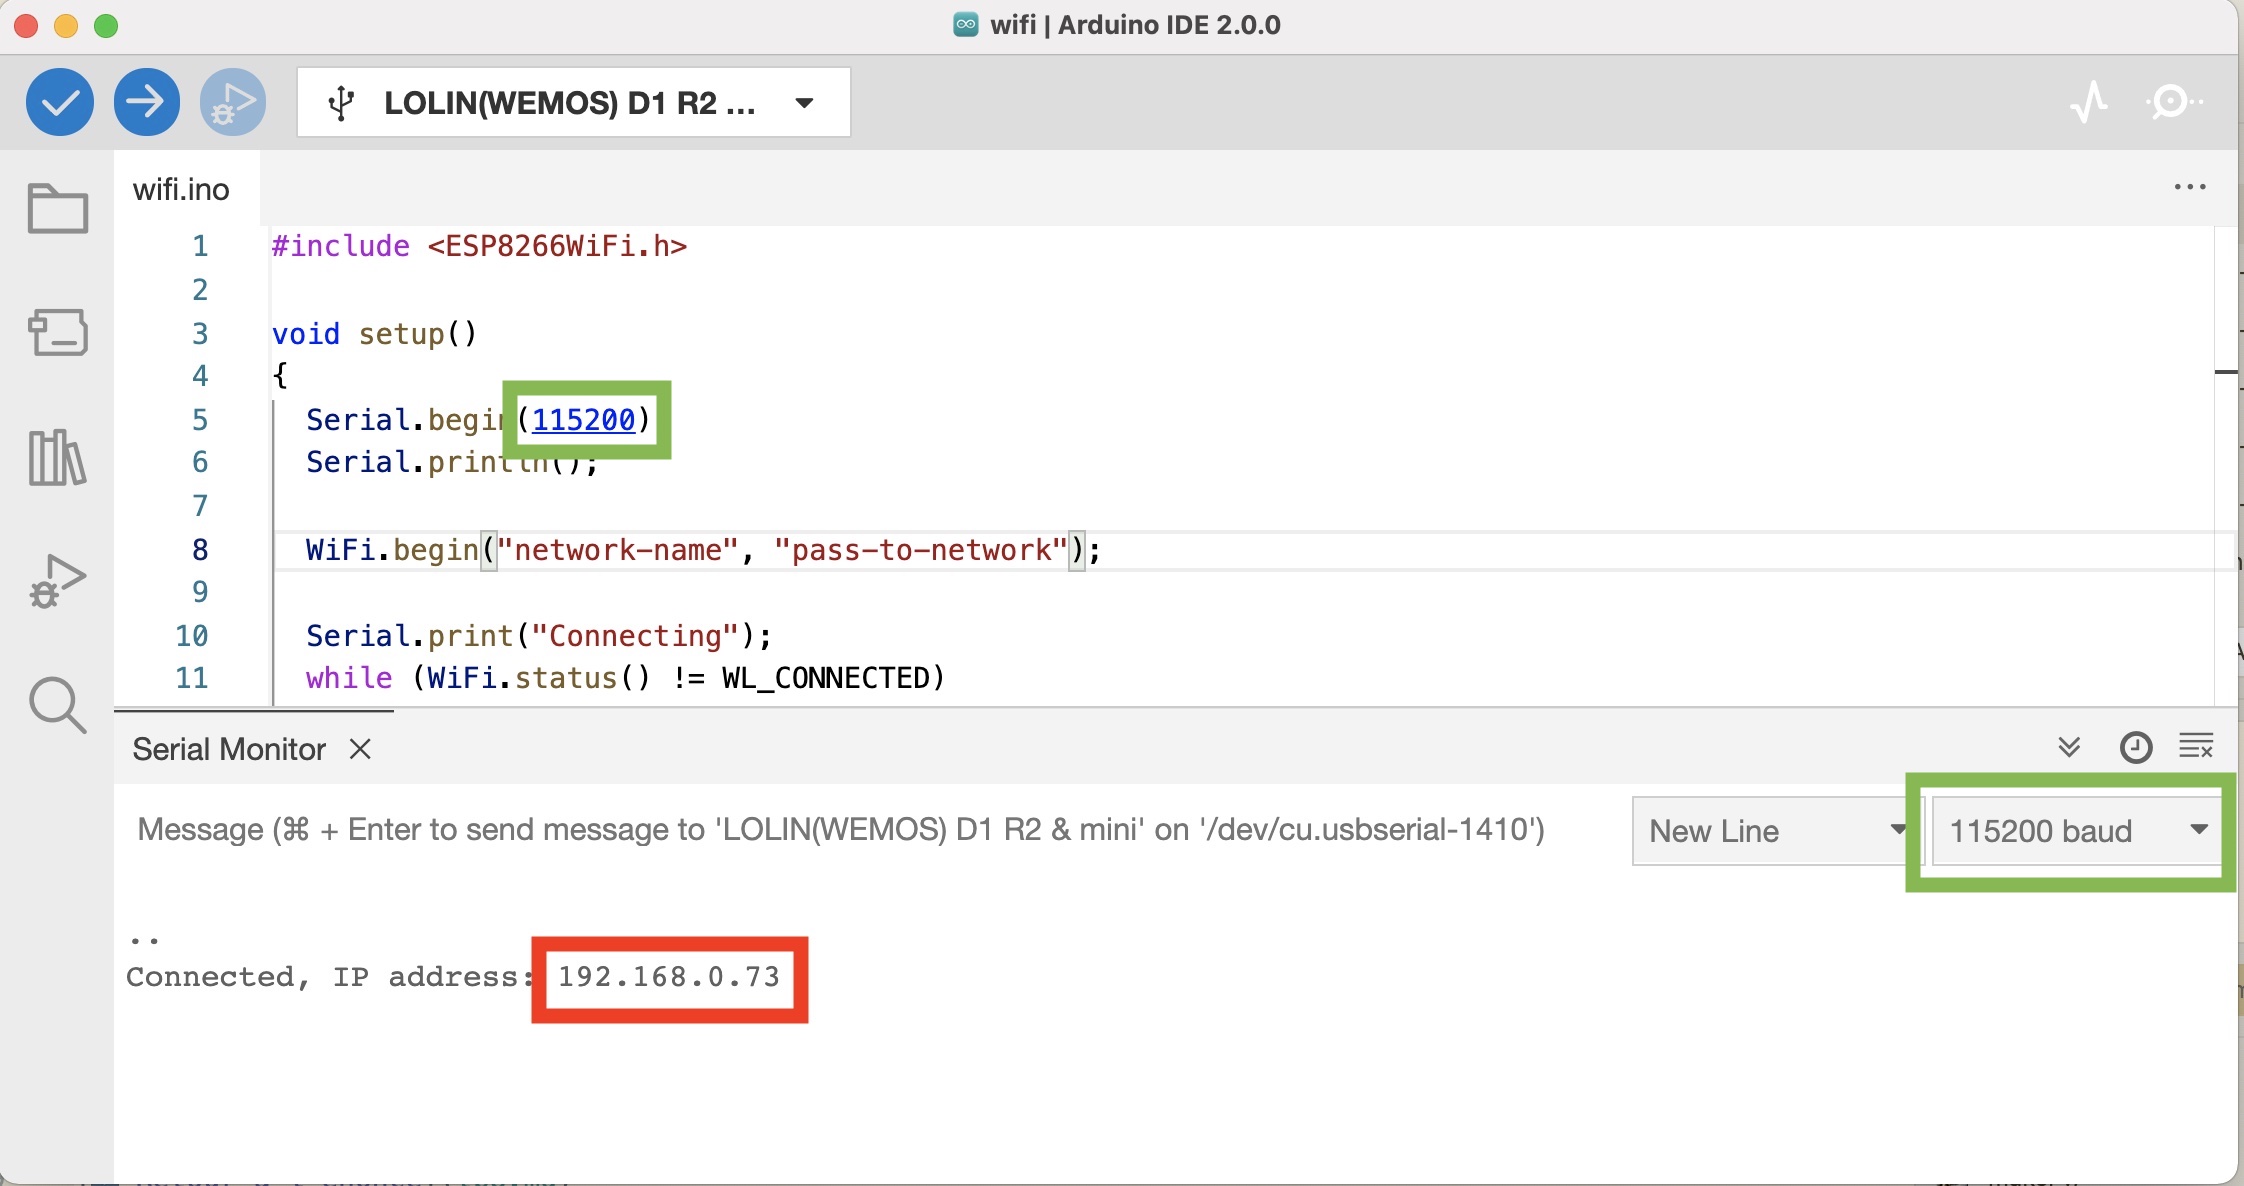Screen dimensions: 2244x1186
Task: Click the #include <ESP8266WiFi.h> line
Action: pyautogui.click(x=480, y=246)
